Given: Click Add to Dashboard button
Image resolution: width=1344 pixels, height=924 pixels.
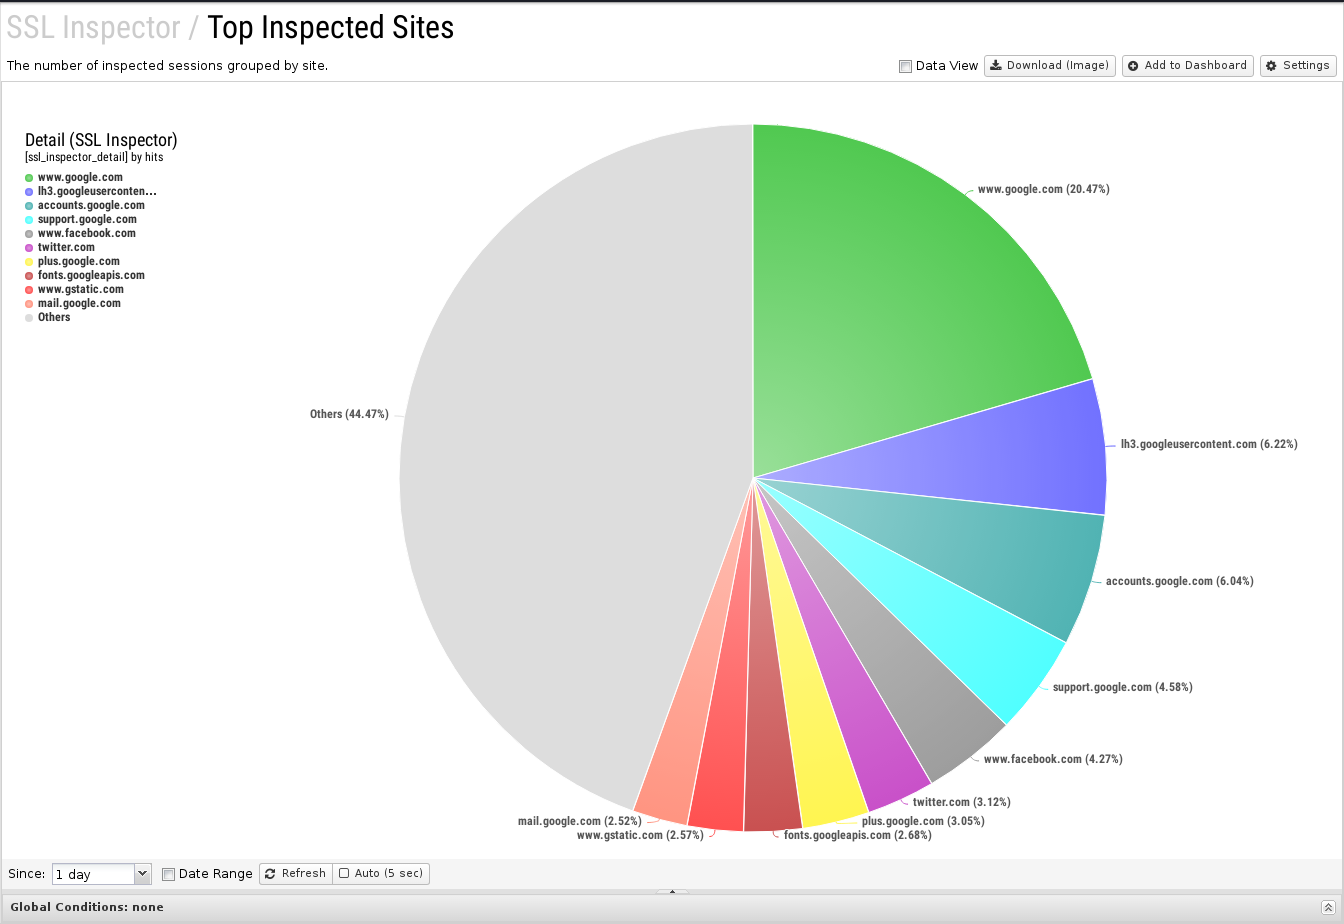Looking at the screenshot, I should click(x=1188, y=66).
